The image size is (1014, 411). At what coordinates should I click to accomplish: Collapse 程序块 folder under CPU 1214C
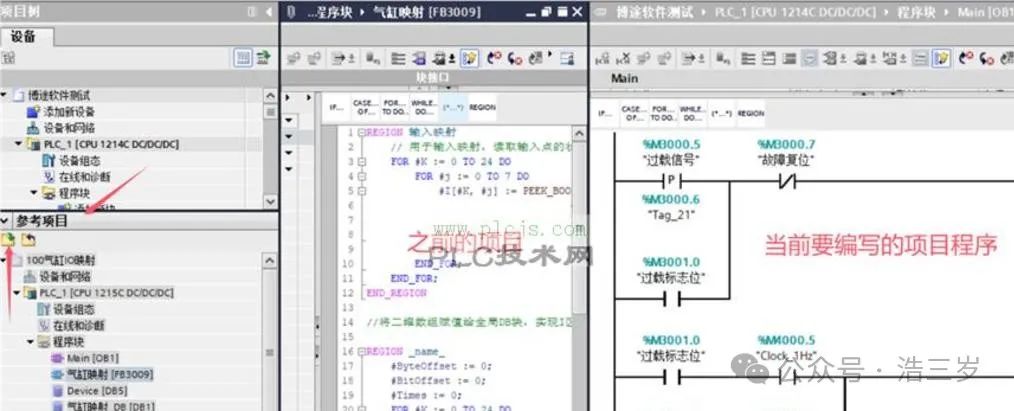35,192
